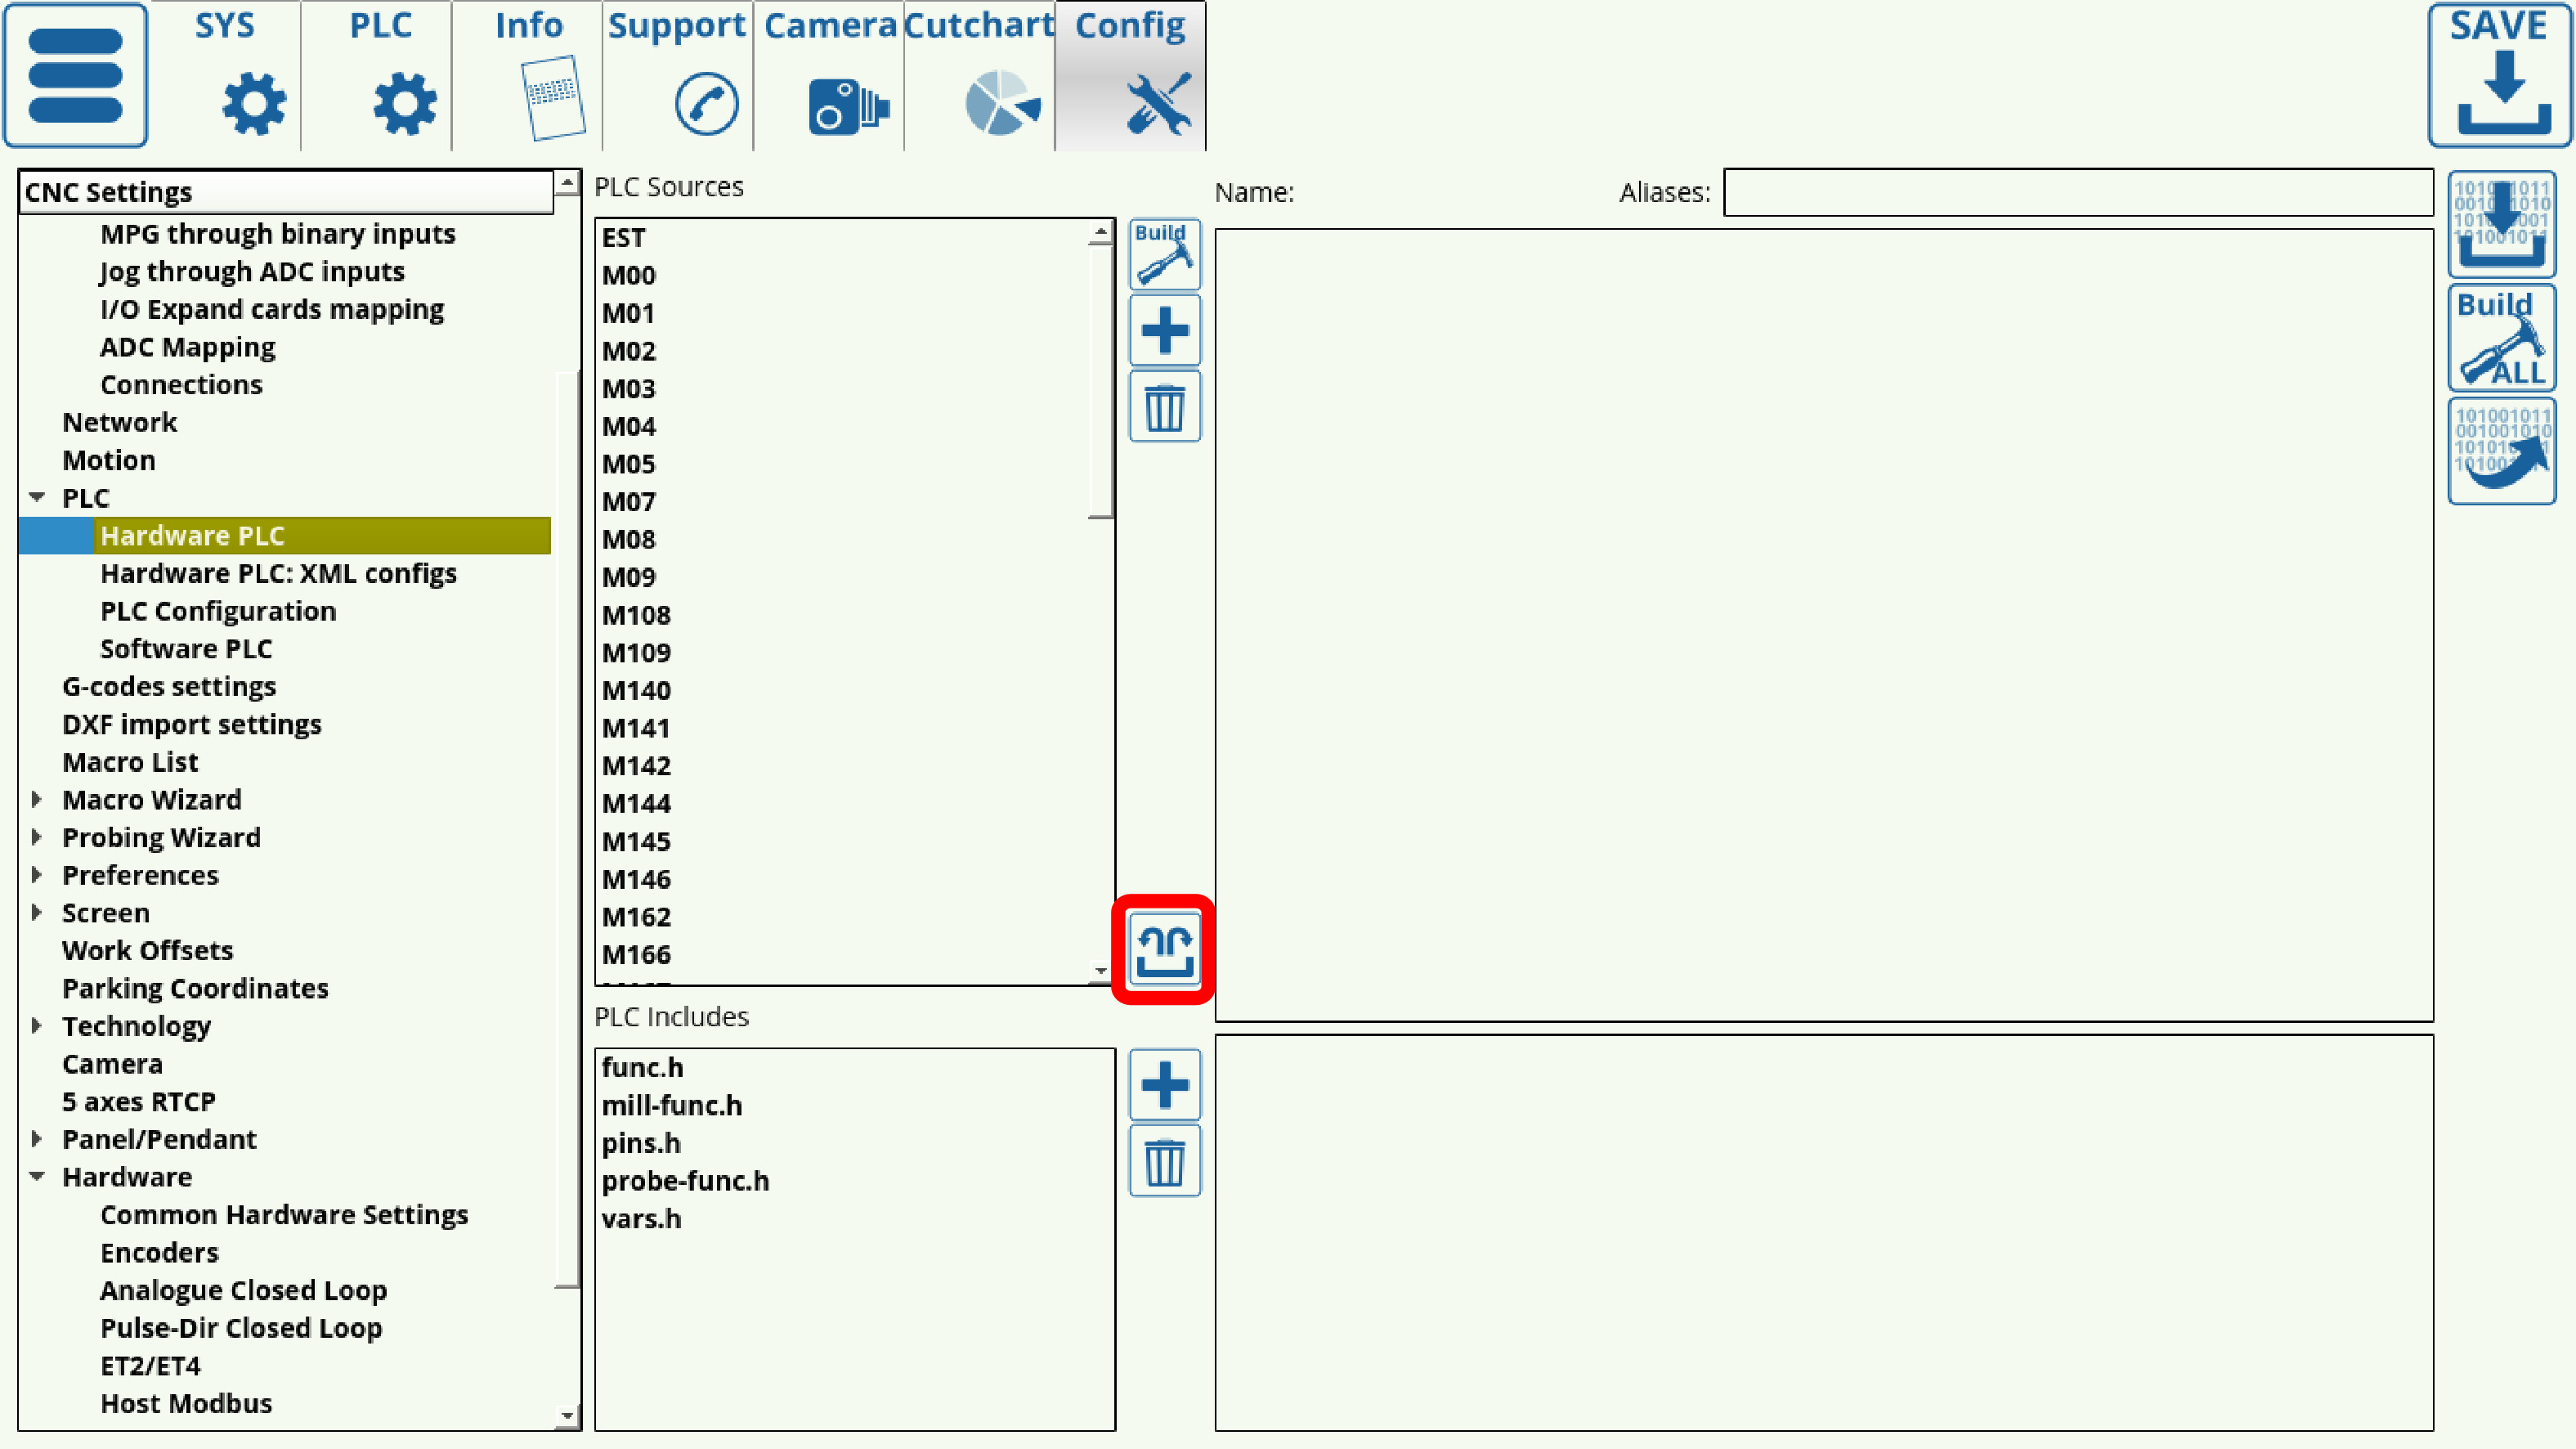Image resolution: width=2576 pixels, height=1449 pixels.
Task: Click the highlighted send-to-controller icon
Action: click(1163, 952)
